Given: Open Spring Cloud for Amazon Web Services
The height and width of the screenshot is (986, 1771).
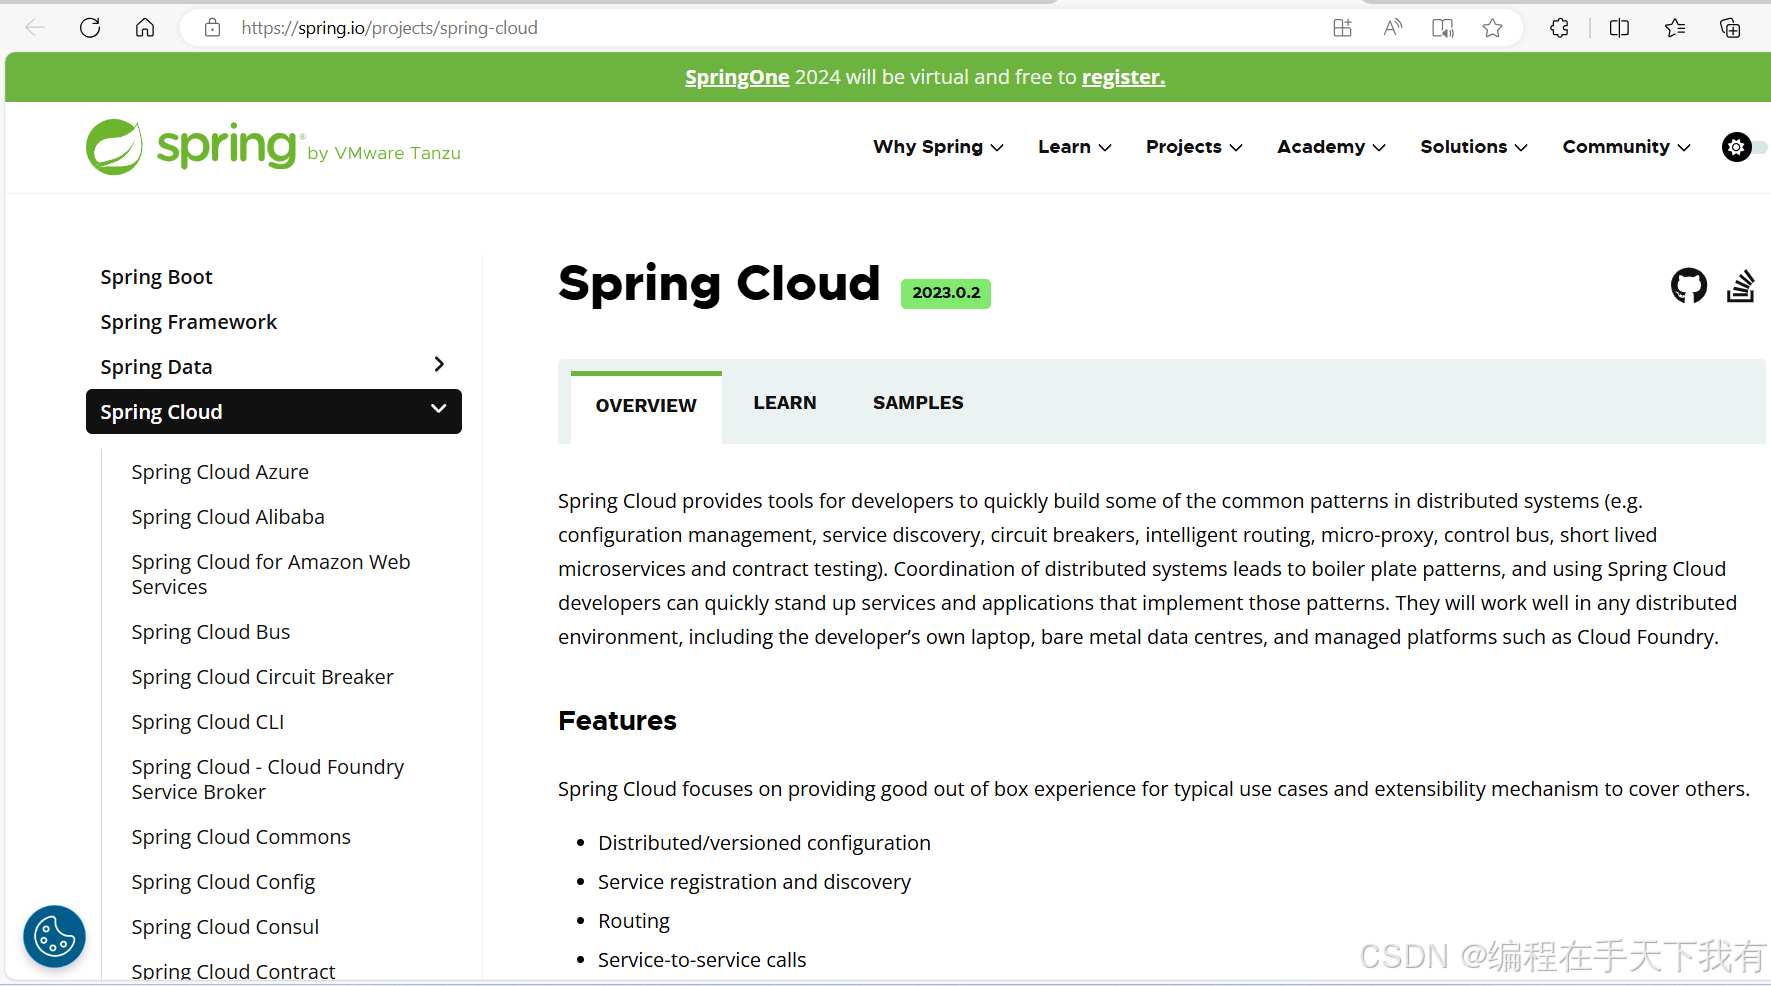Looking at the screenshot, I should coord(271,574).
